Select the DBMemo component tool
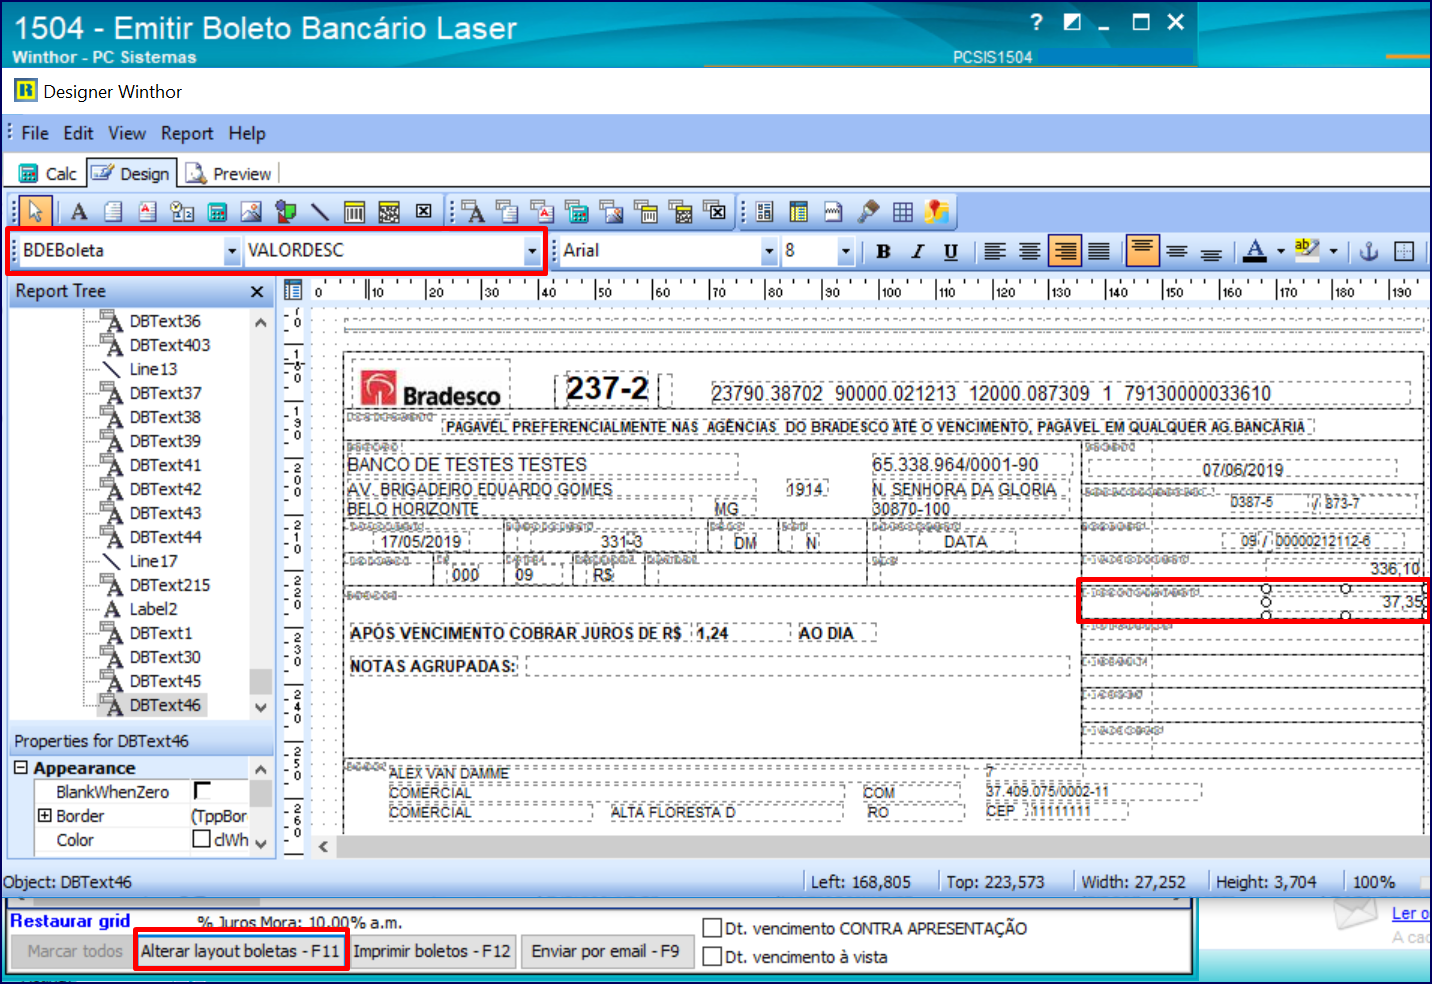 click(508, 211)
